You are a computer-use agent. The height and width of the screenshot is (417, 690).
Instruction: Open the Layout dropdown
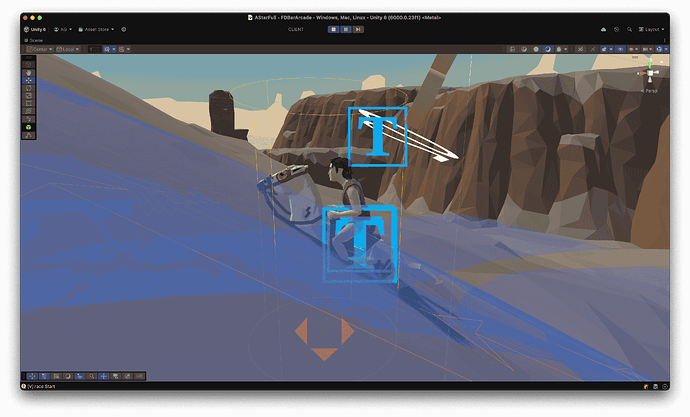651,29
